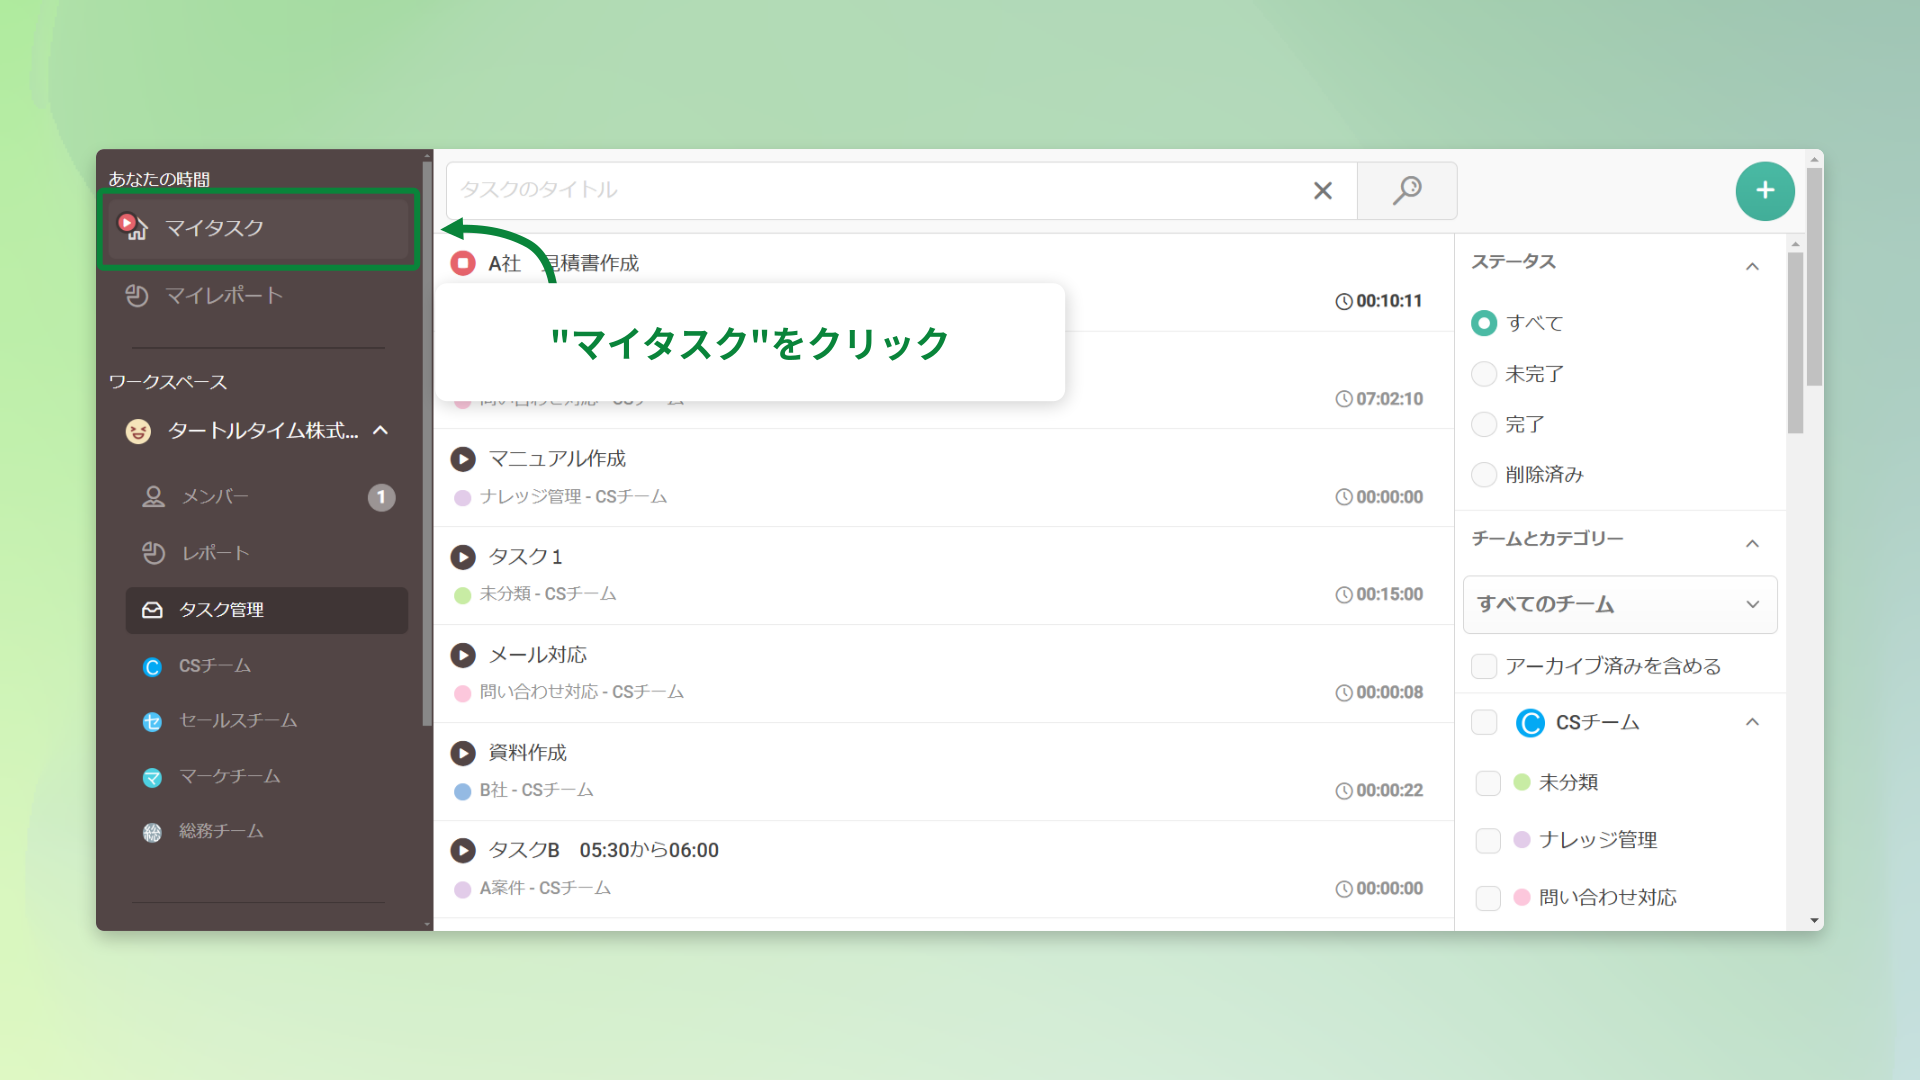Screen dimensions: 1920x1080
Task: Enable the アーカイブ済みを含める checkbox
Action: 1484,665
